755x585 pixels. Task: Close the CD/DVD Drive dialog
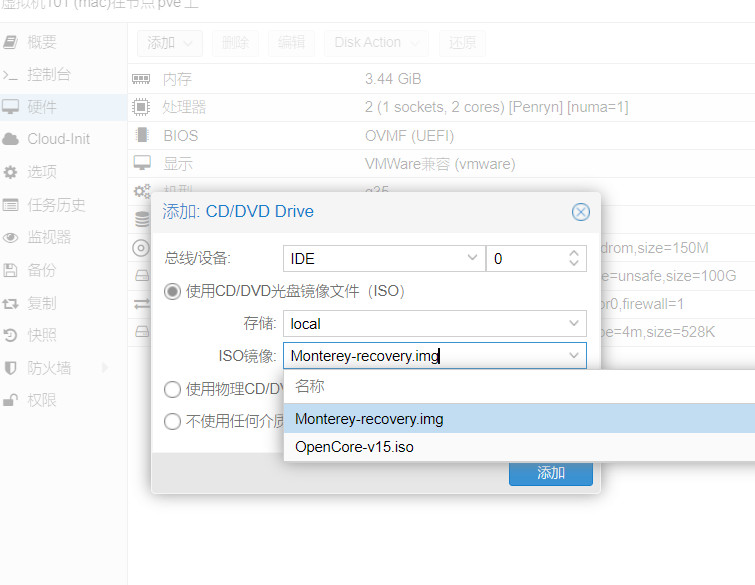(581, 212)
